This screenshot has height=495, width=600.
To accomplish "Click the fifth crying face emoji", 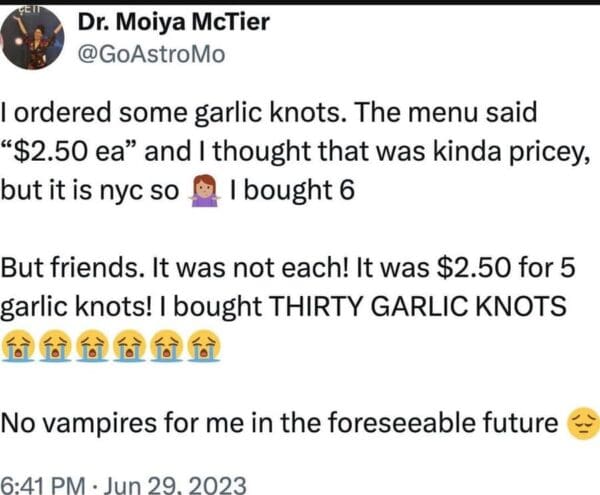I will (167, 348).
